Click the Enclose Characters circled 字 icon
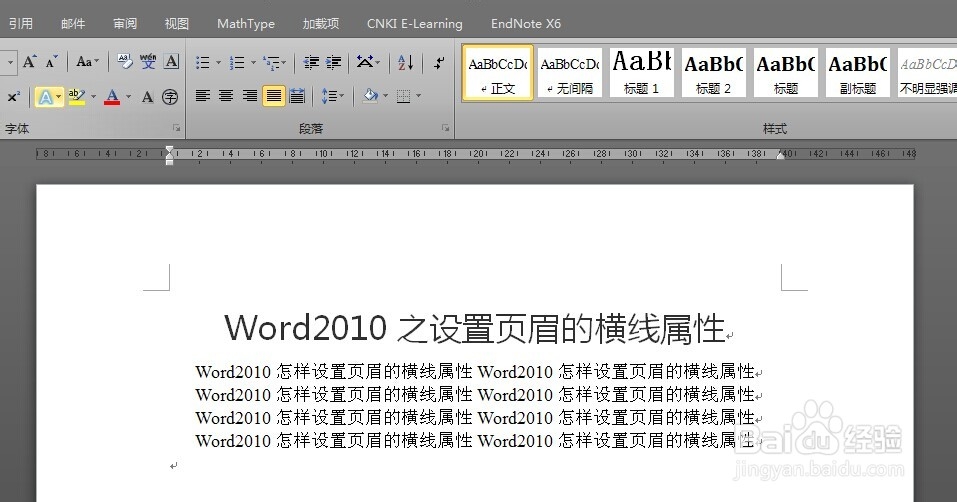The width and height of the screenshot is (957, 502). [x=170, y=96]
